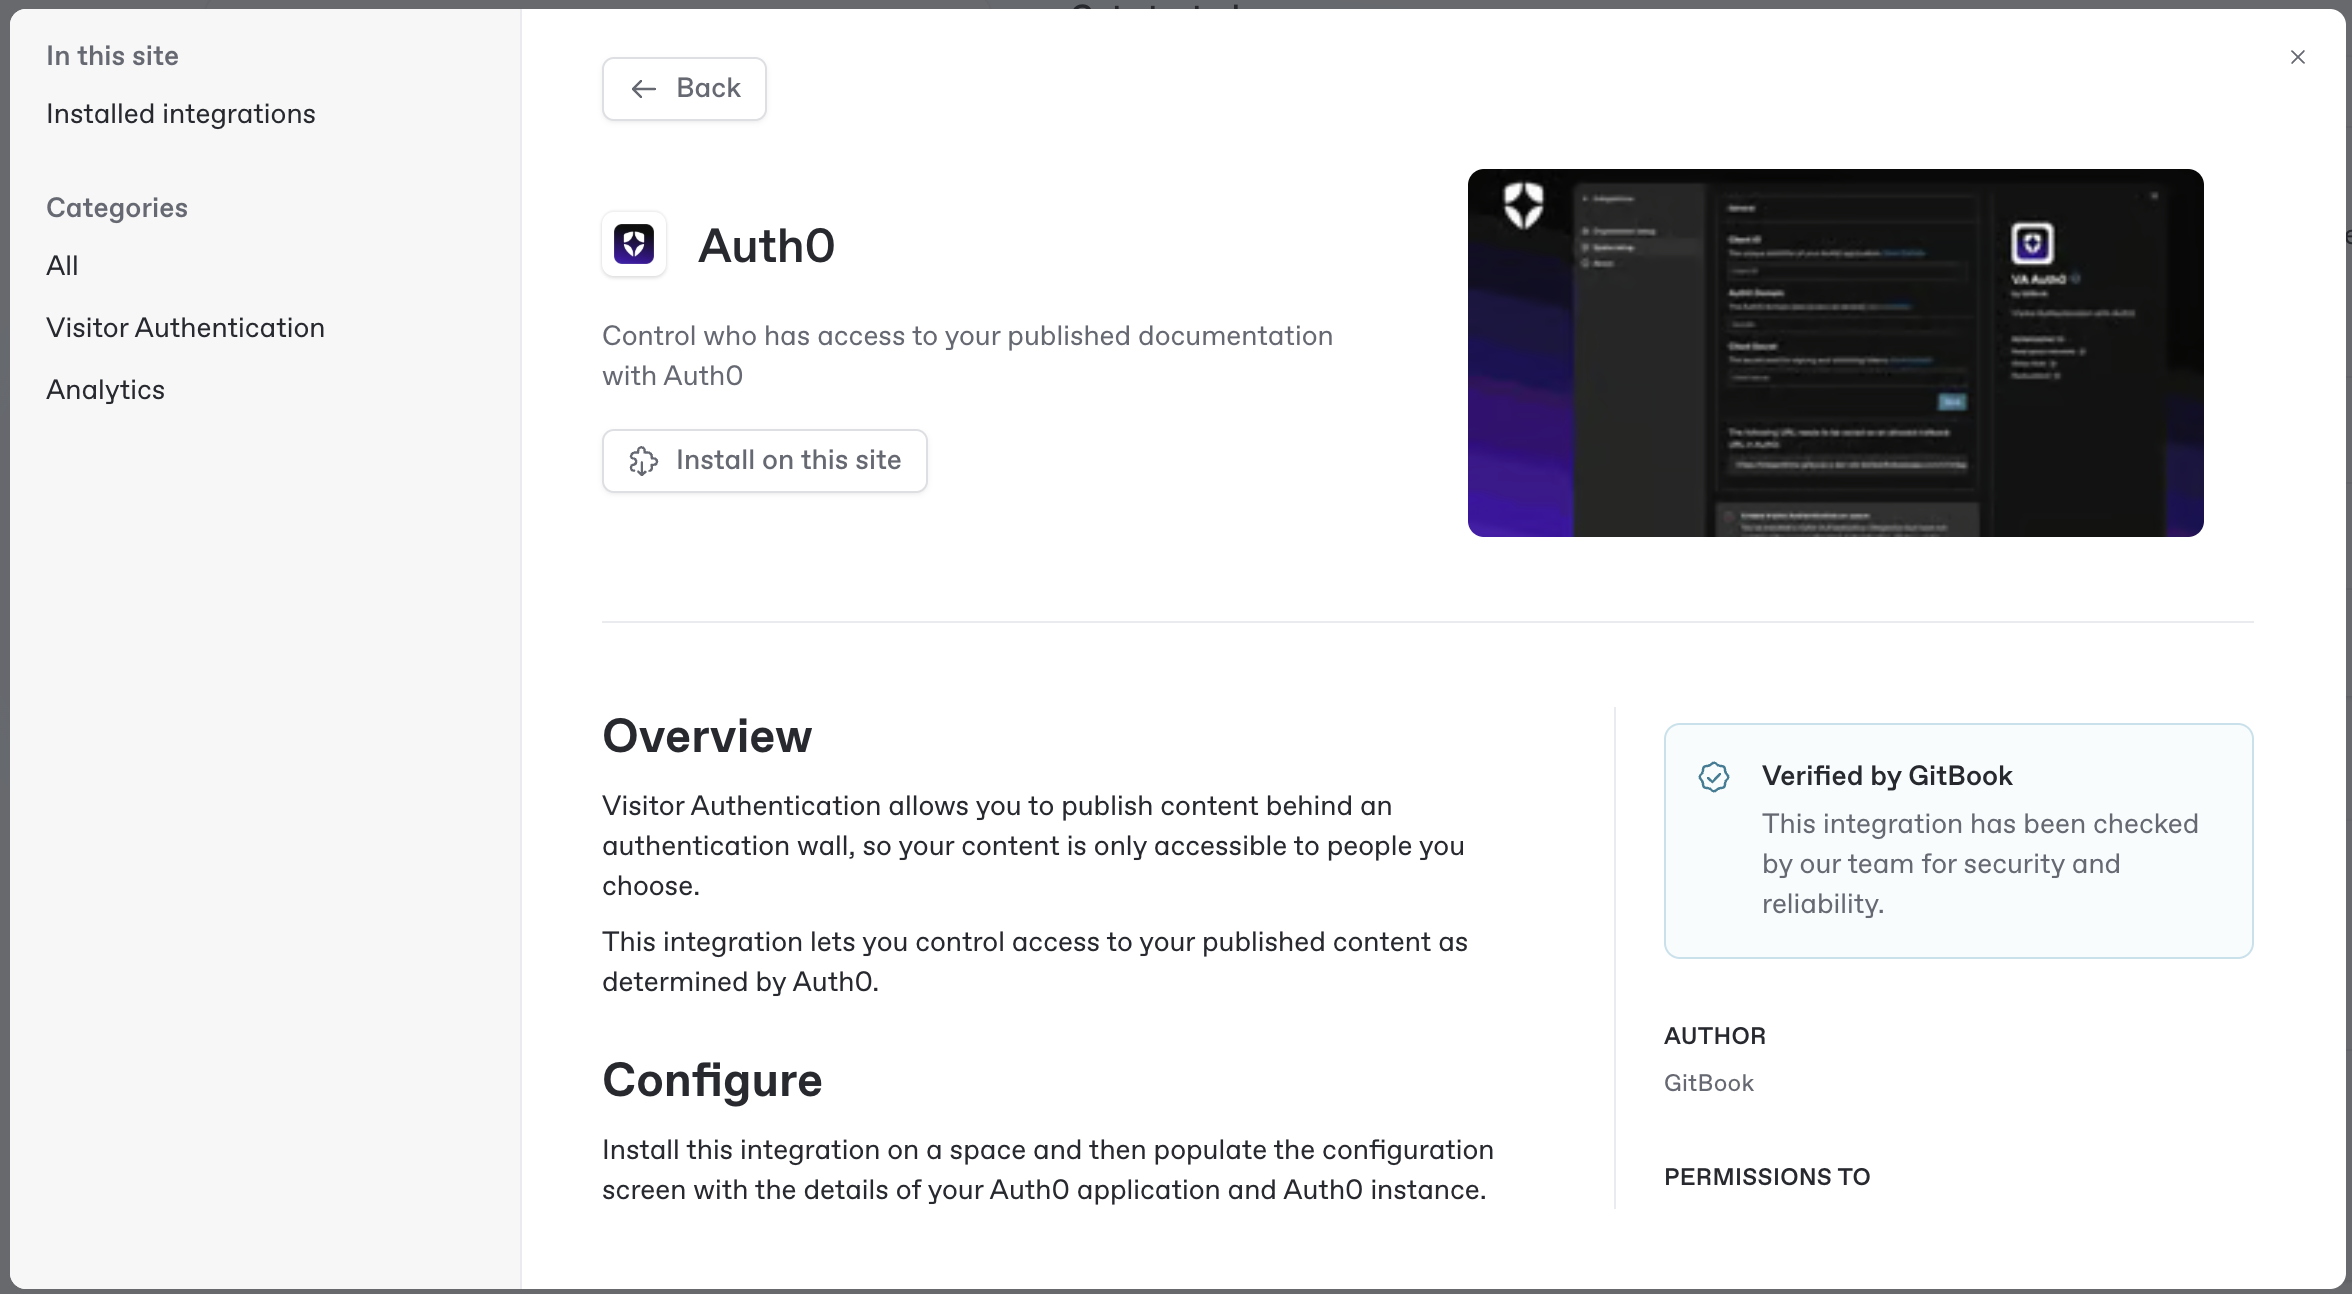The height and width of the screenshot is (1294, 2352).
Task: Select the Analytics category
Action: coord(105,390)
